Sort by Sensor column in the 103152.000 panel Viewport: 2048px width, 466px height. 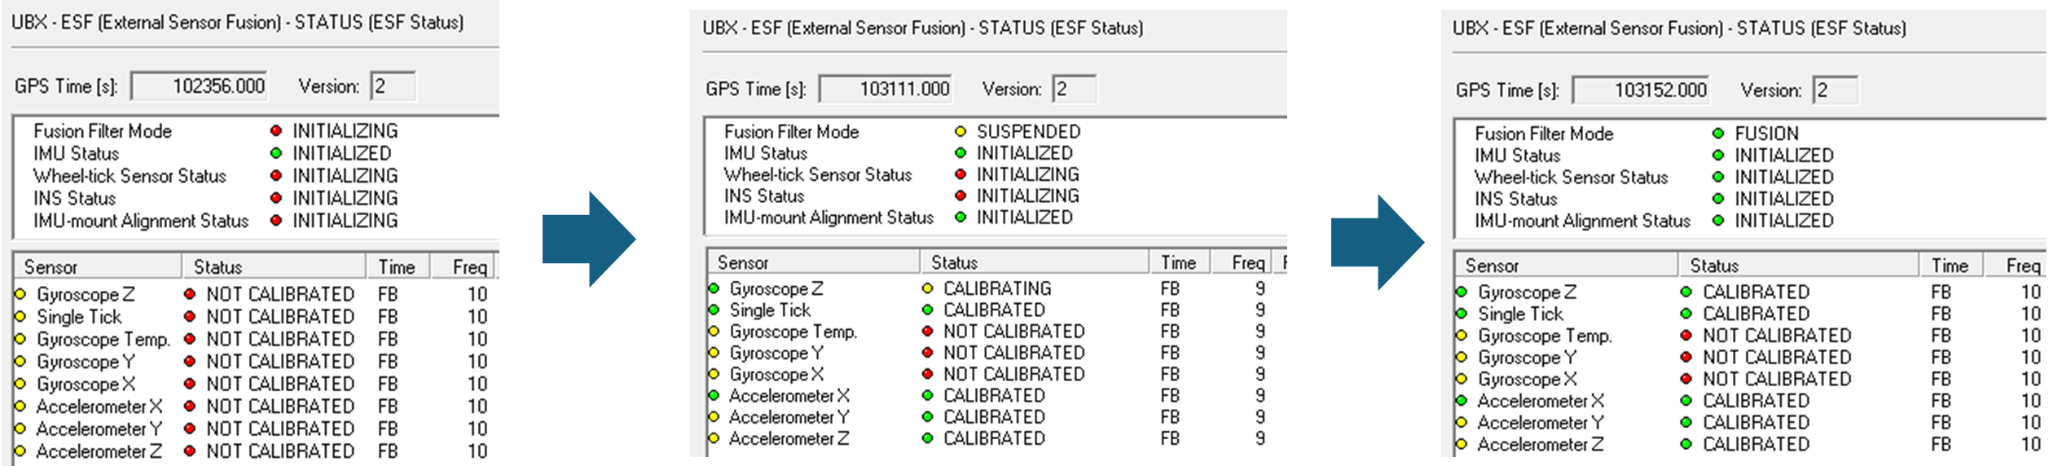tap(1566, 265)
